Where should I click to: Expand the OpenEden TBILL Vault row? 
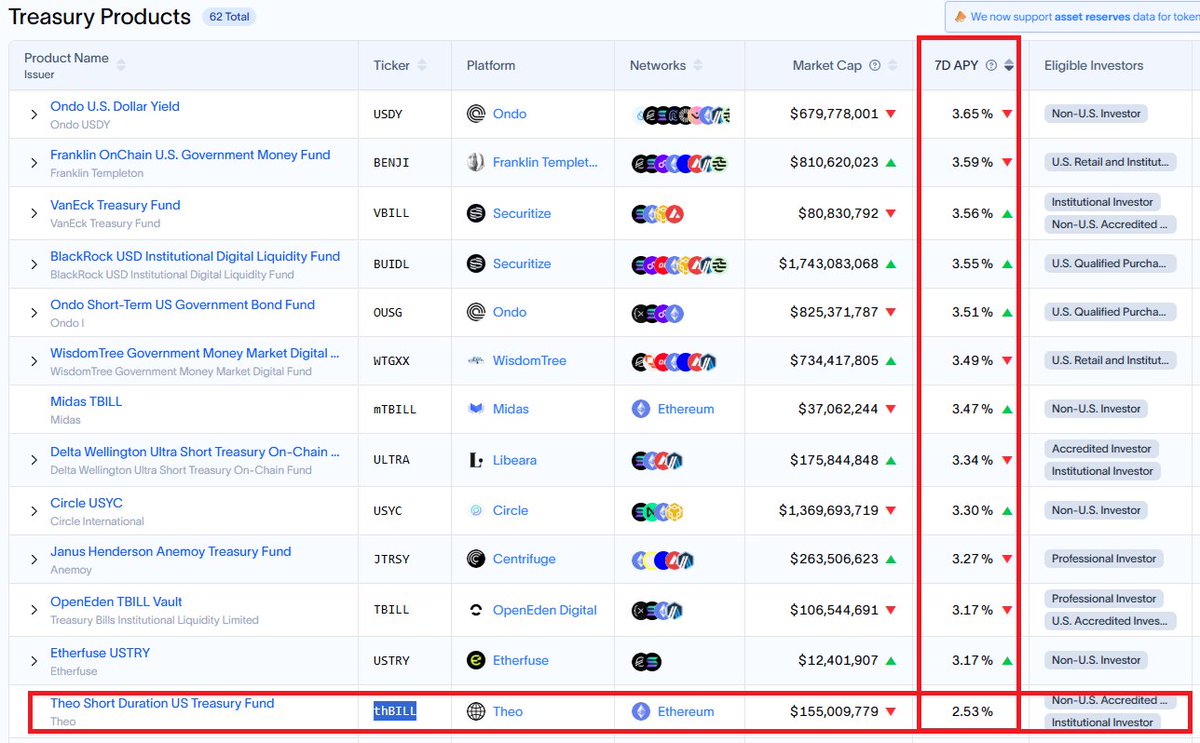click(x=33, y=610)
